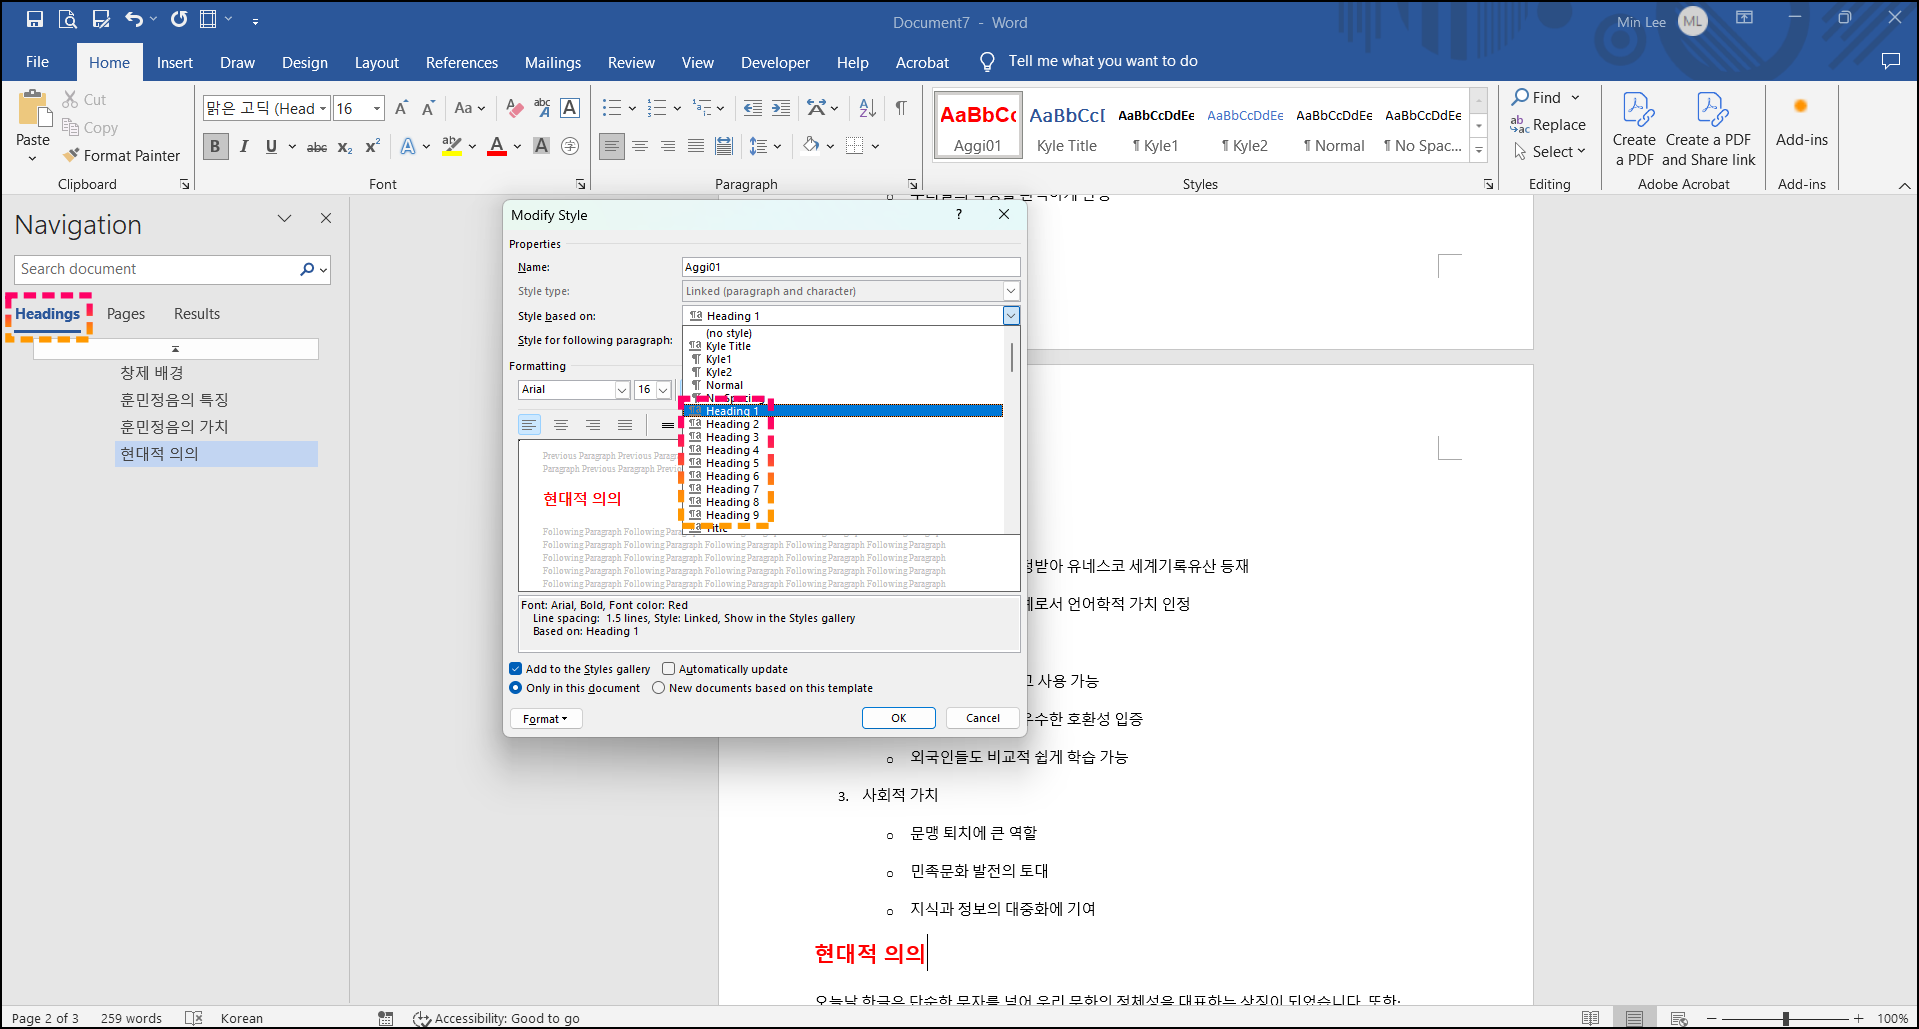Screen dimensions: 1919x1029
Task: Click Shading paint bucket color button
Action: pyautogui.click(x=811, y=147)
